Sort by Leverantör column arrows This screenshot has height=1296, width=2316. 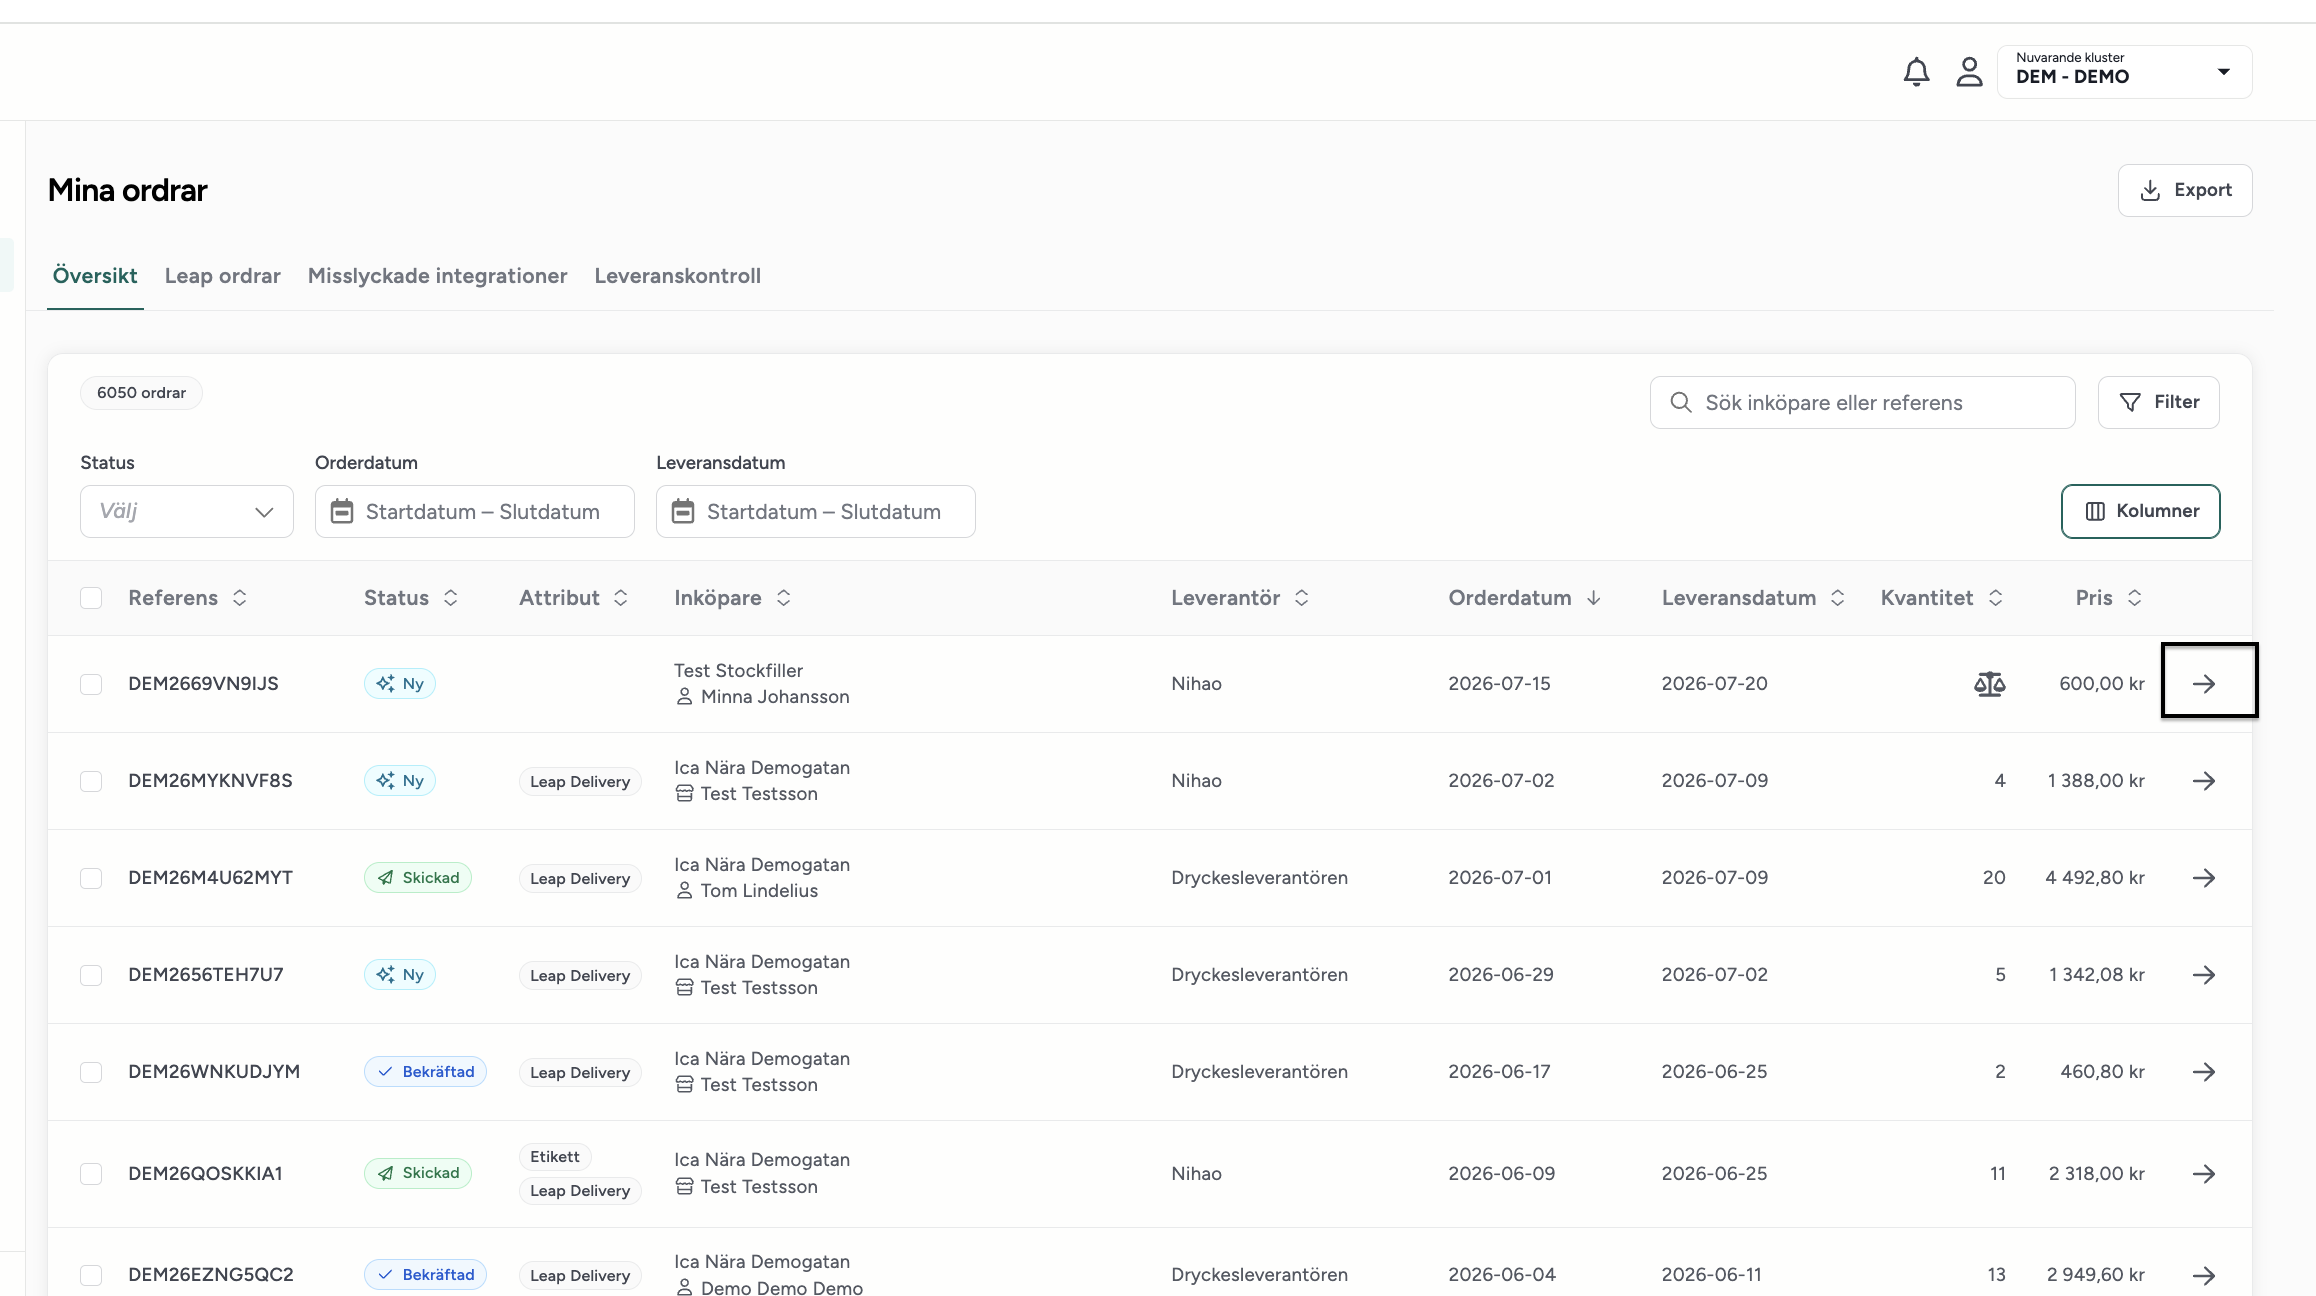(1302, 598)
